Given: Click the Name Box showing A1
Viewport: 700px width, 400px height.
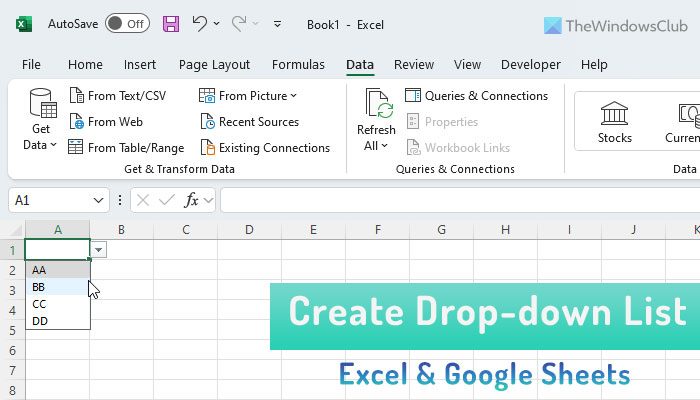Looking at the screenshot, I should click(50, 200).
